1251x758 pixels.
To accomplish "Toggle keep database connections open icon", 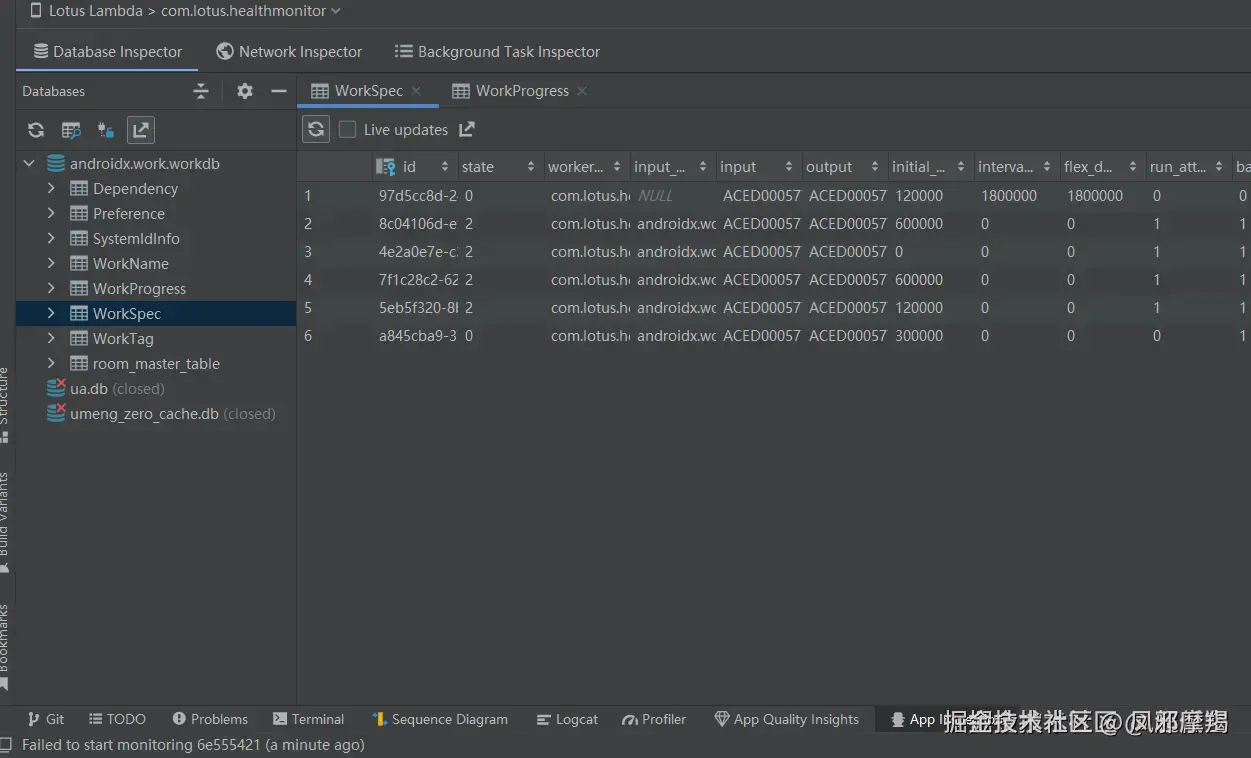I will (105, 130).
